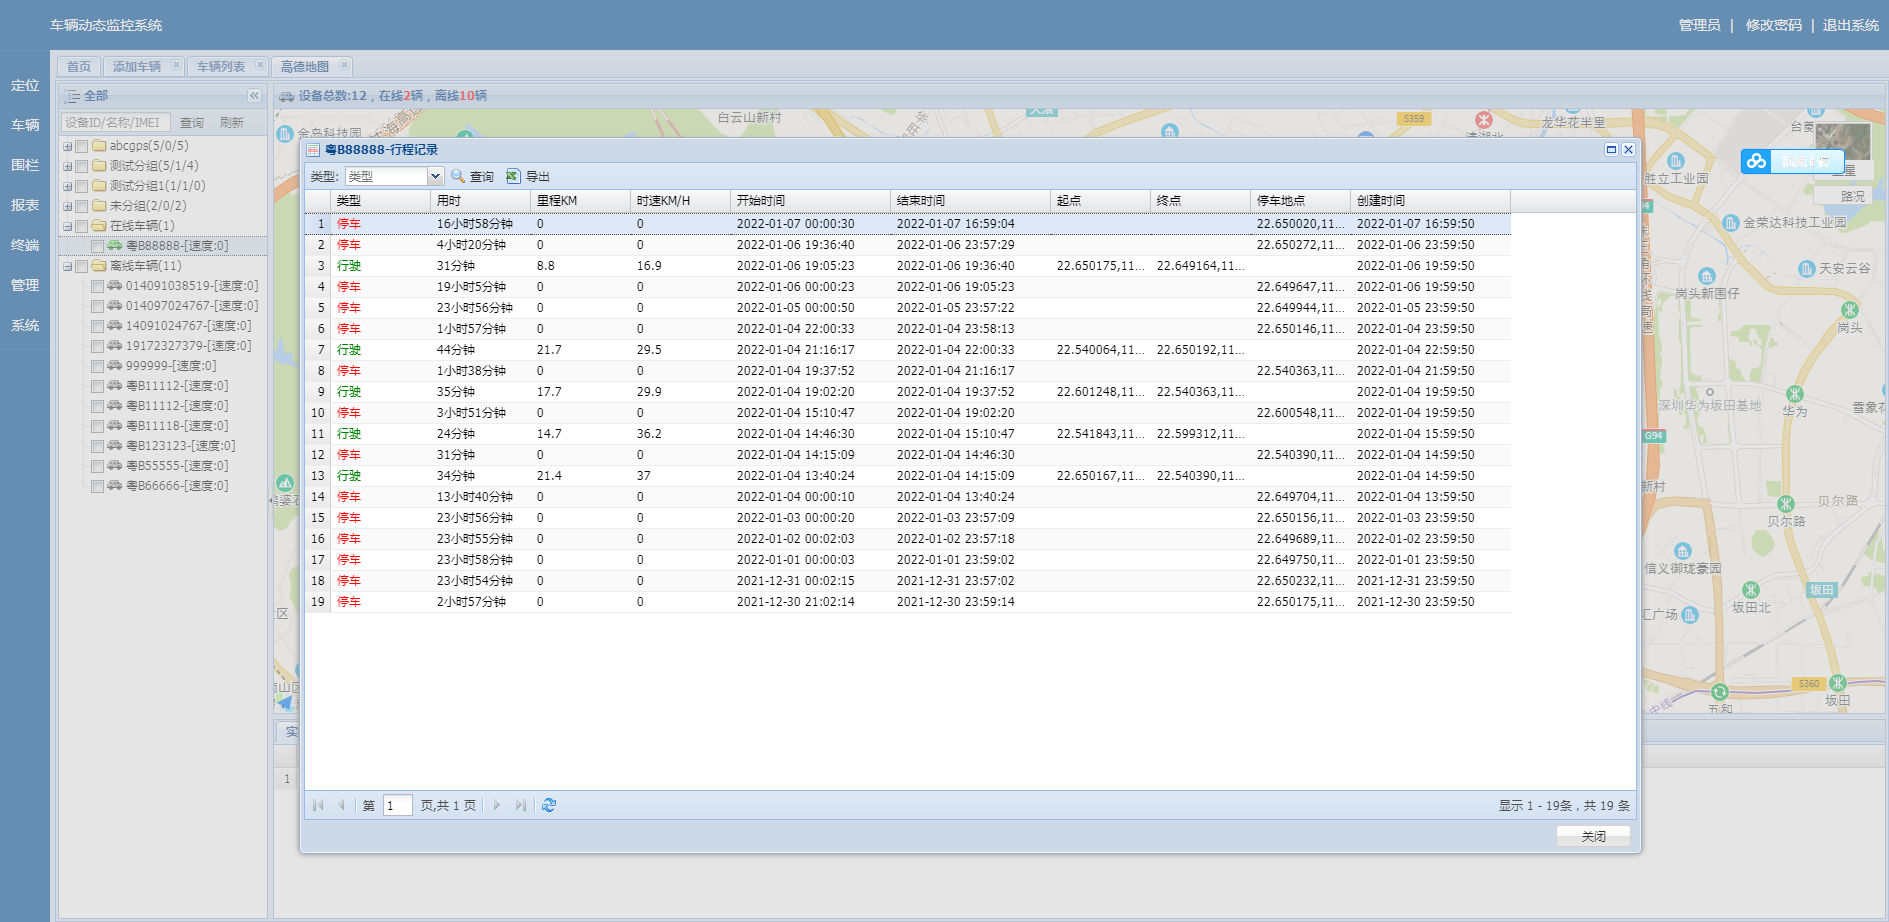Screen dimensions: 1889x922
Task: Tick the abcgps group checkbox
Action: [x=82, y=146]
